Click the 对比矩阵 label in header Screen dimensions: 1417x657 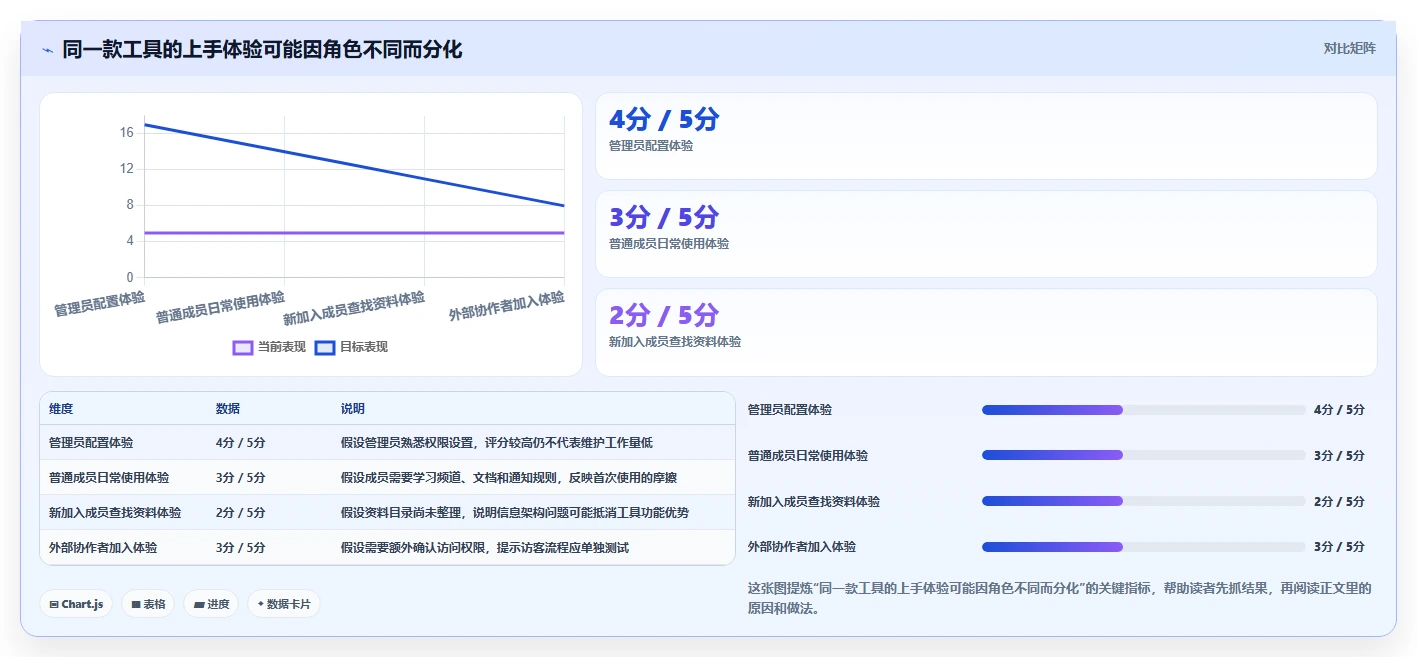(1349, 48)
